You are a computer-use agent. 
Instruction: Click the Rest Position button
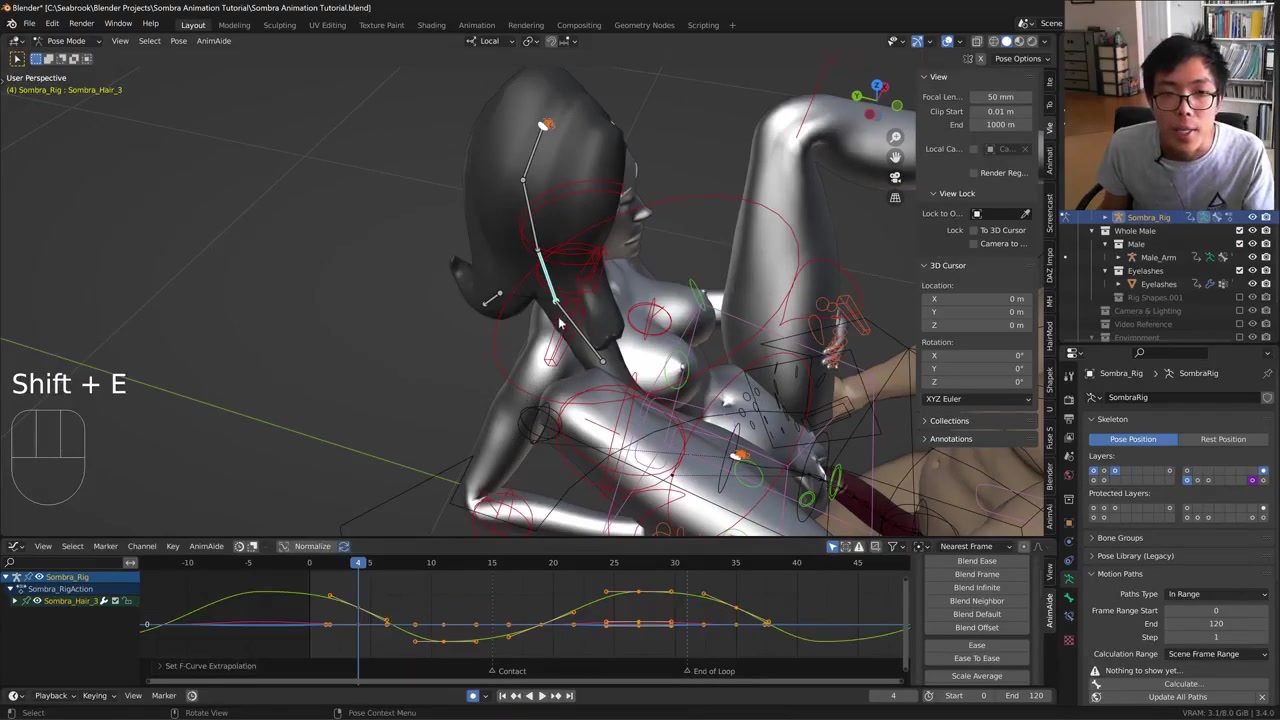tap(1223, 439)
